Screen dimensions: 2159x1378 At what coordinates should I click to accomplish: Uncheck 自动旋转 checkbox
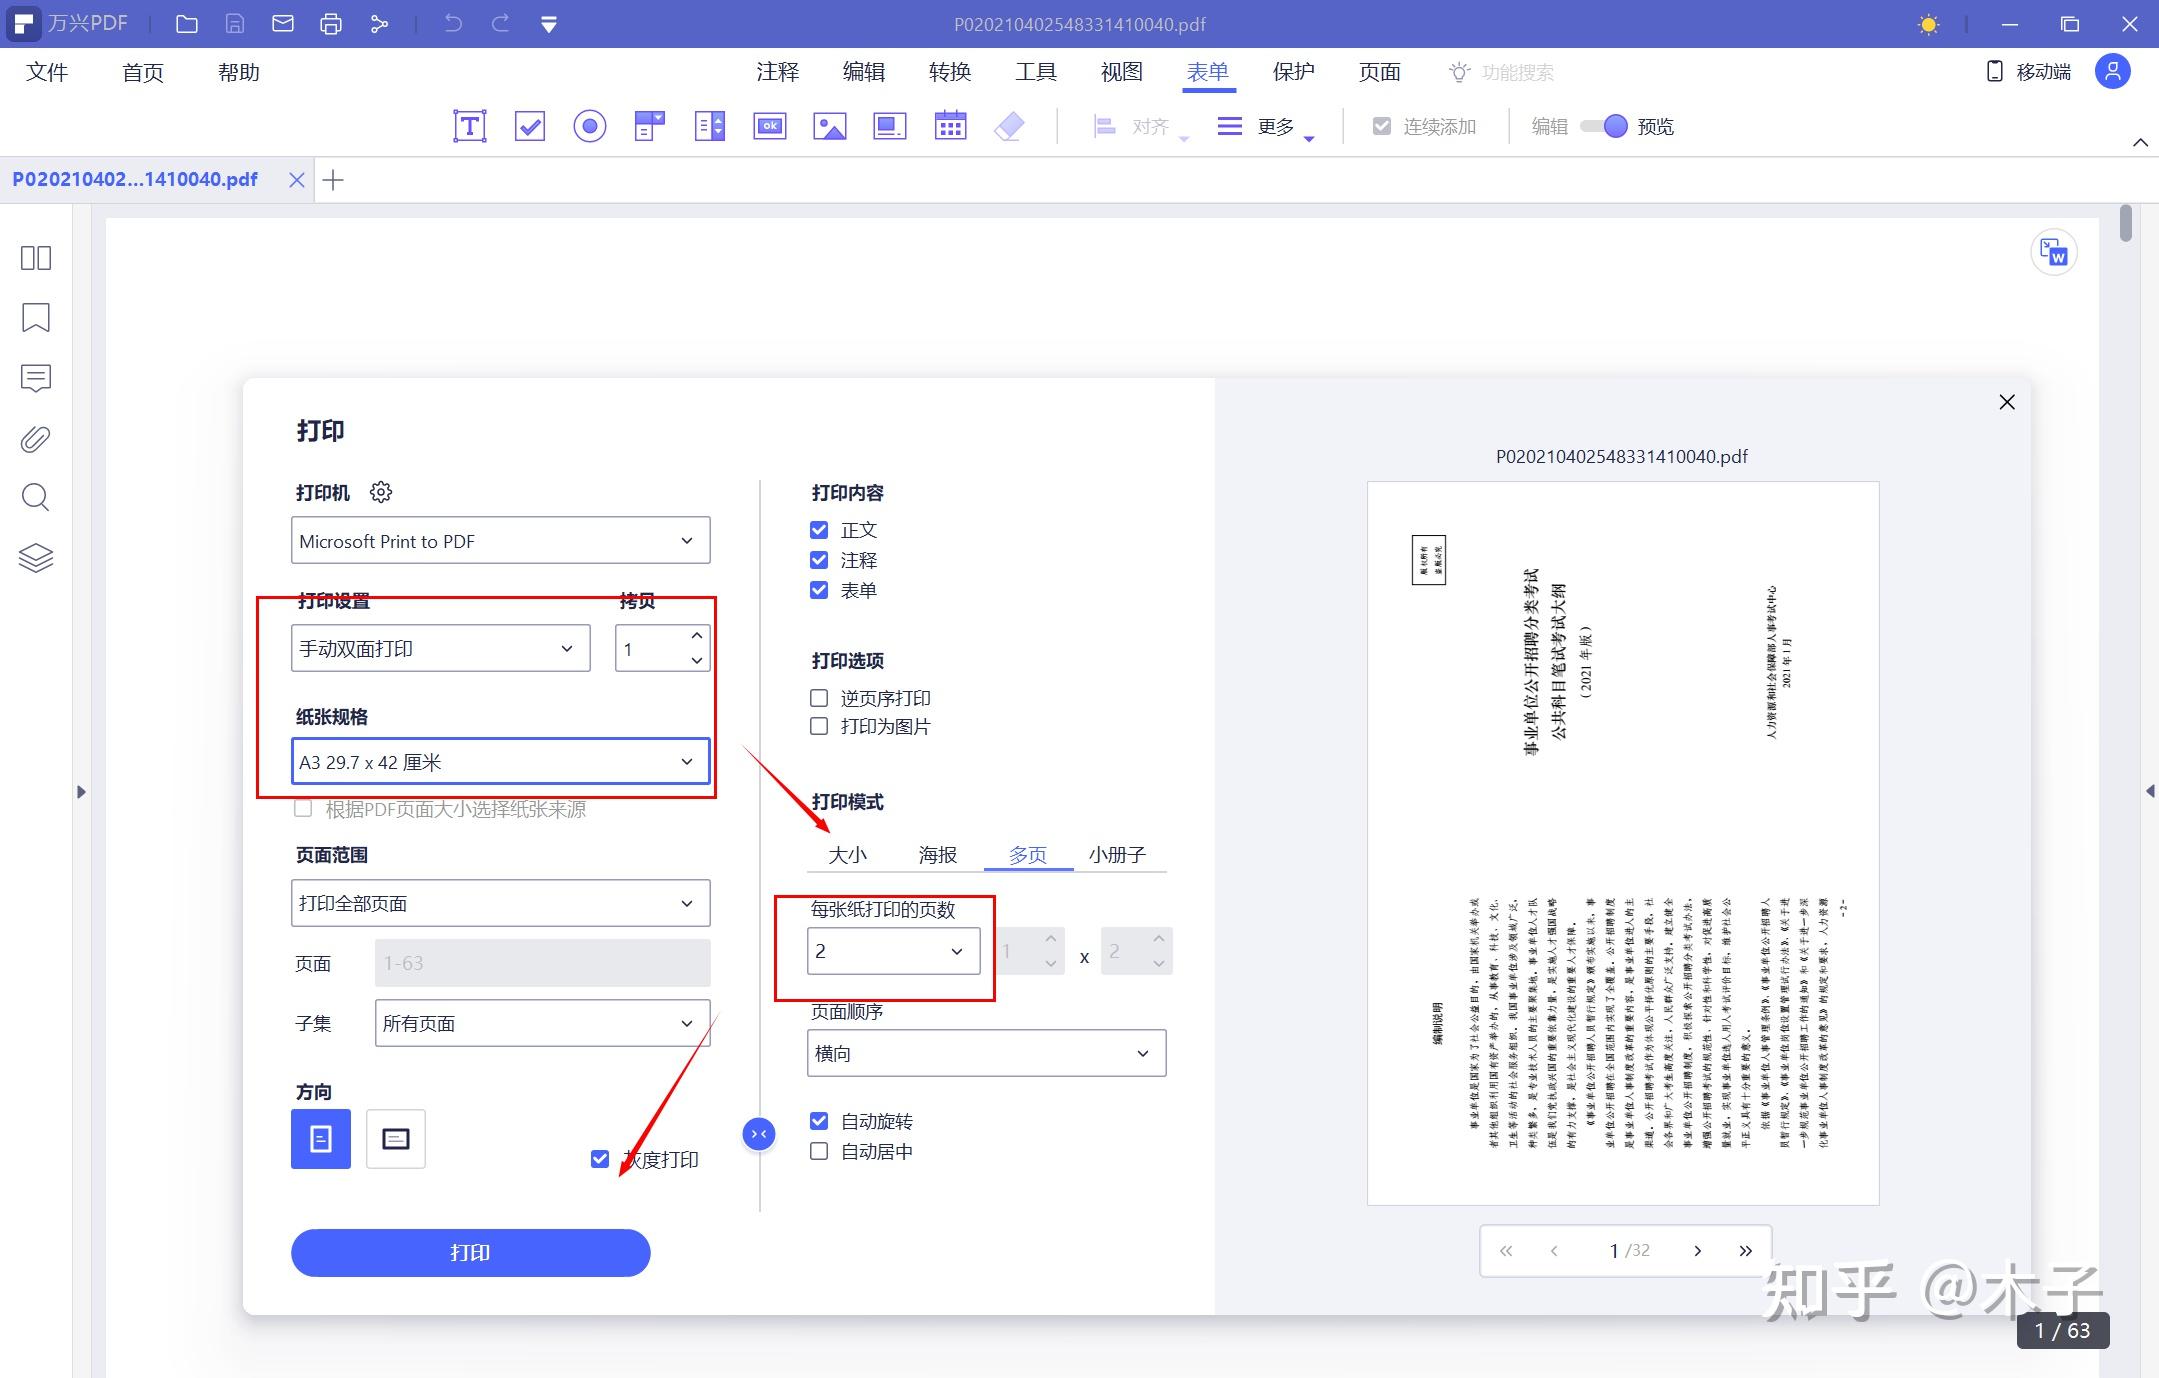click(x=819, y=1121)
